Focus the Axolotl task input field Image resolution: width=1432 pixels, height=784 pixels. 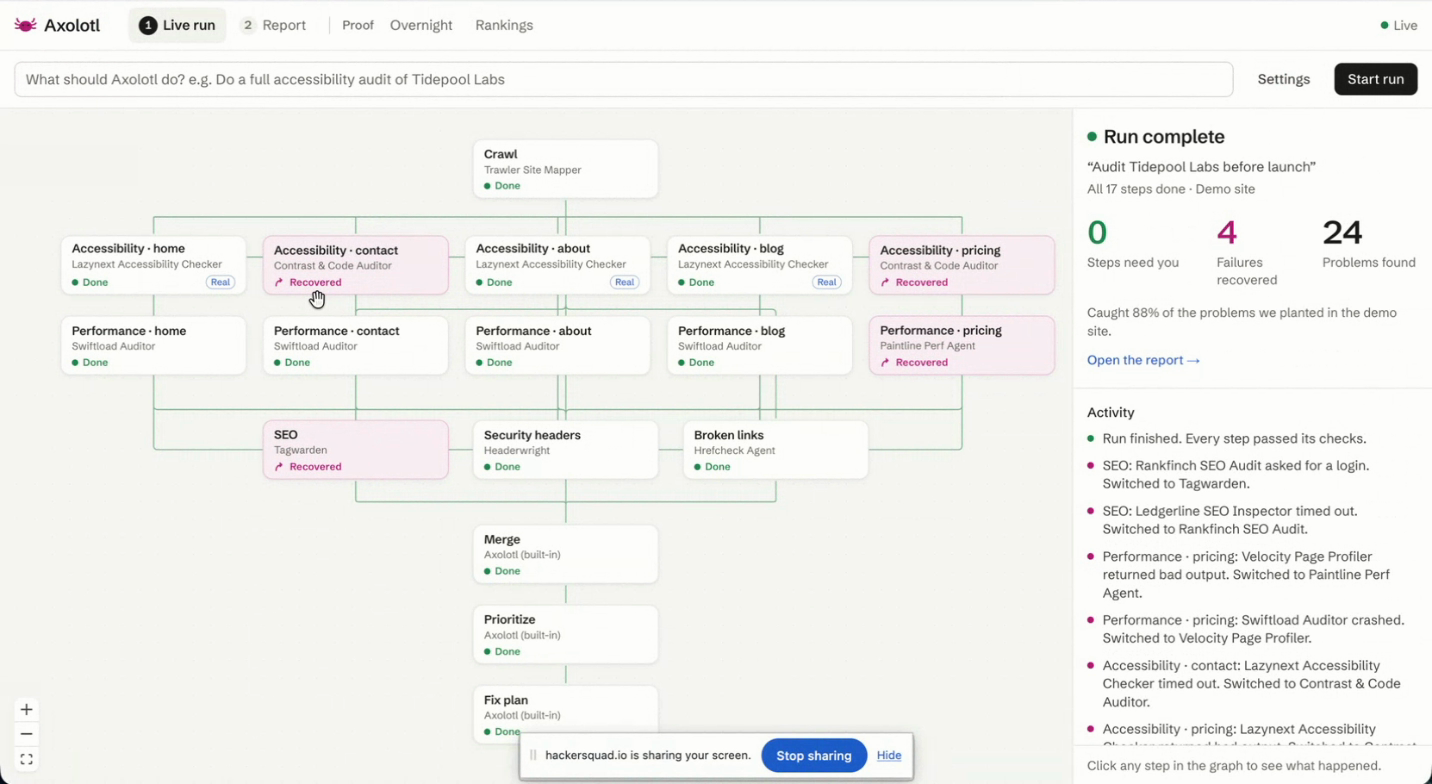[623, 79]
